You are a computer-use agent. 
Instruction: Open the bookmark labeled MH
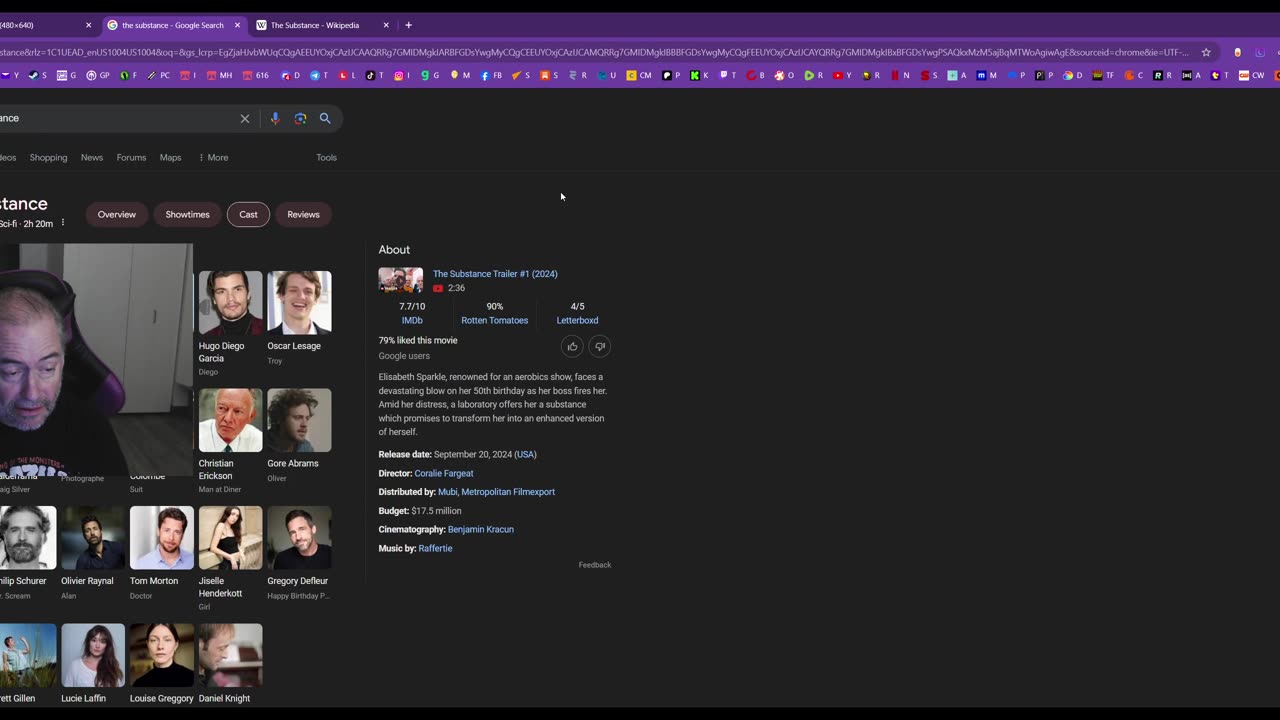point(220,75)
